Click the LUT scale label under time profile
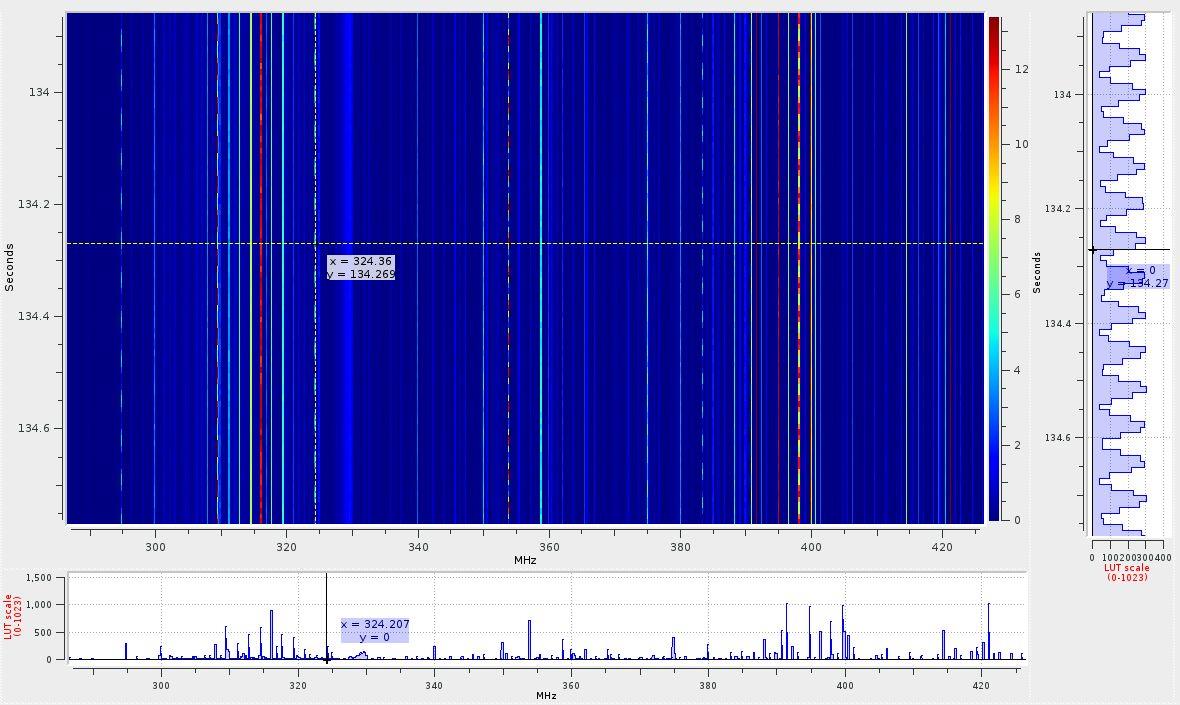 click(x=1127, y=573)
